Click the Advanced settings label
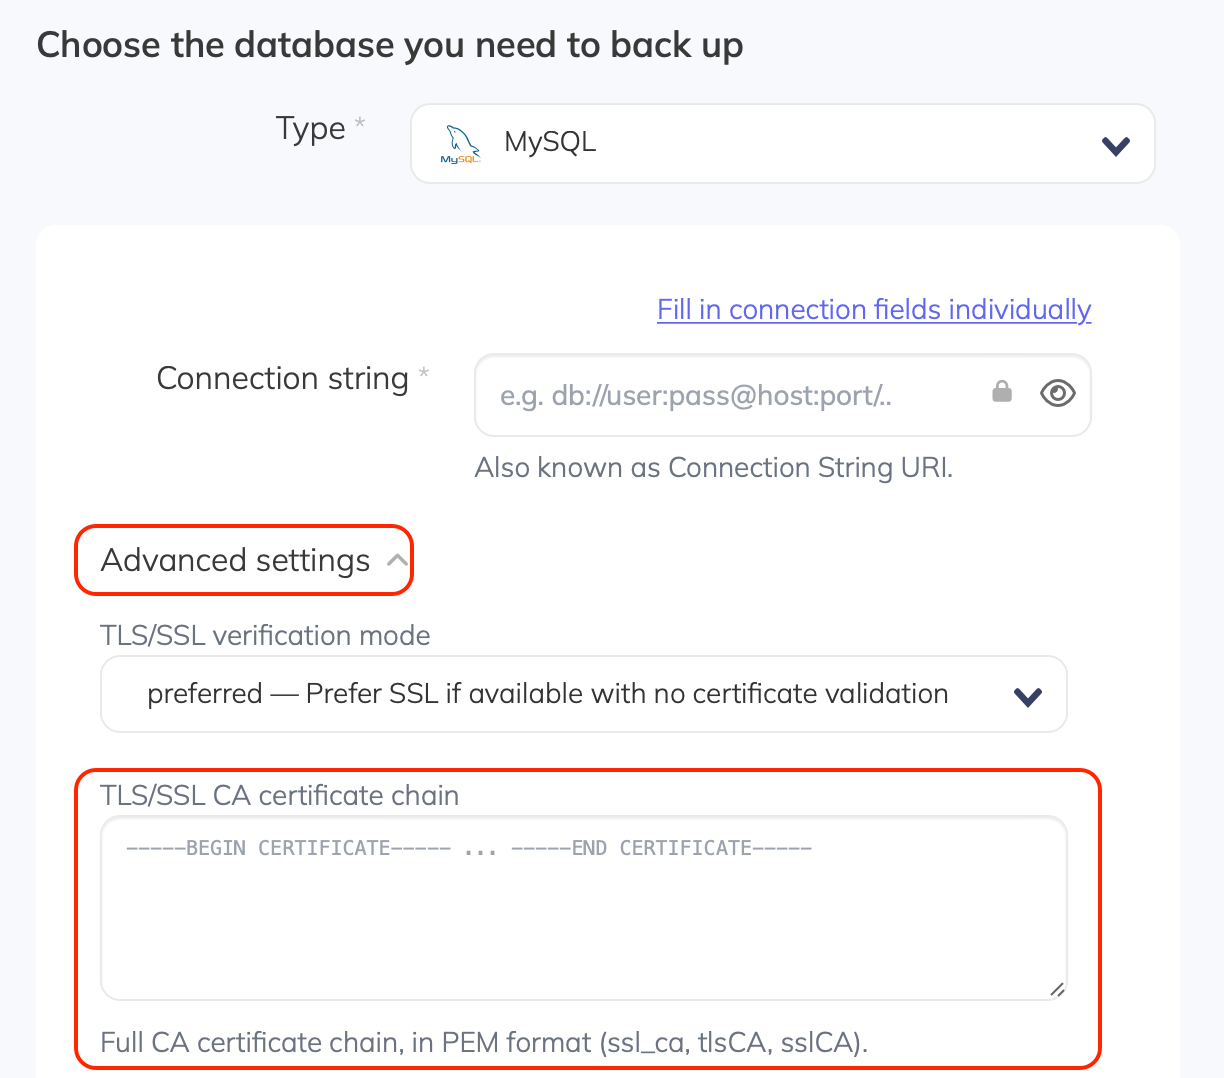 coord(234,560)
